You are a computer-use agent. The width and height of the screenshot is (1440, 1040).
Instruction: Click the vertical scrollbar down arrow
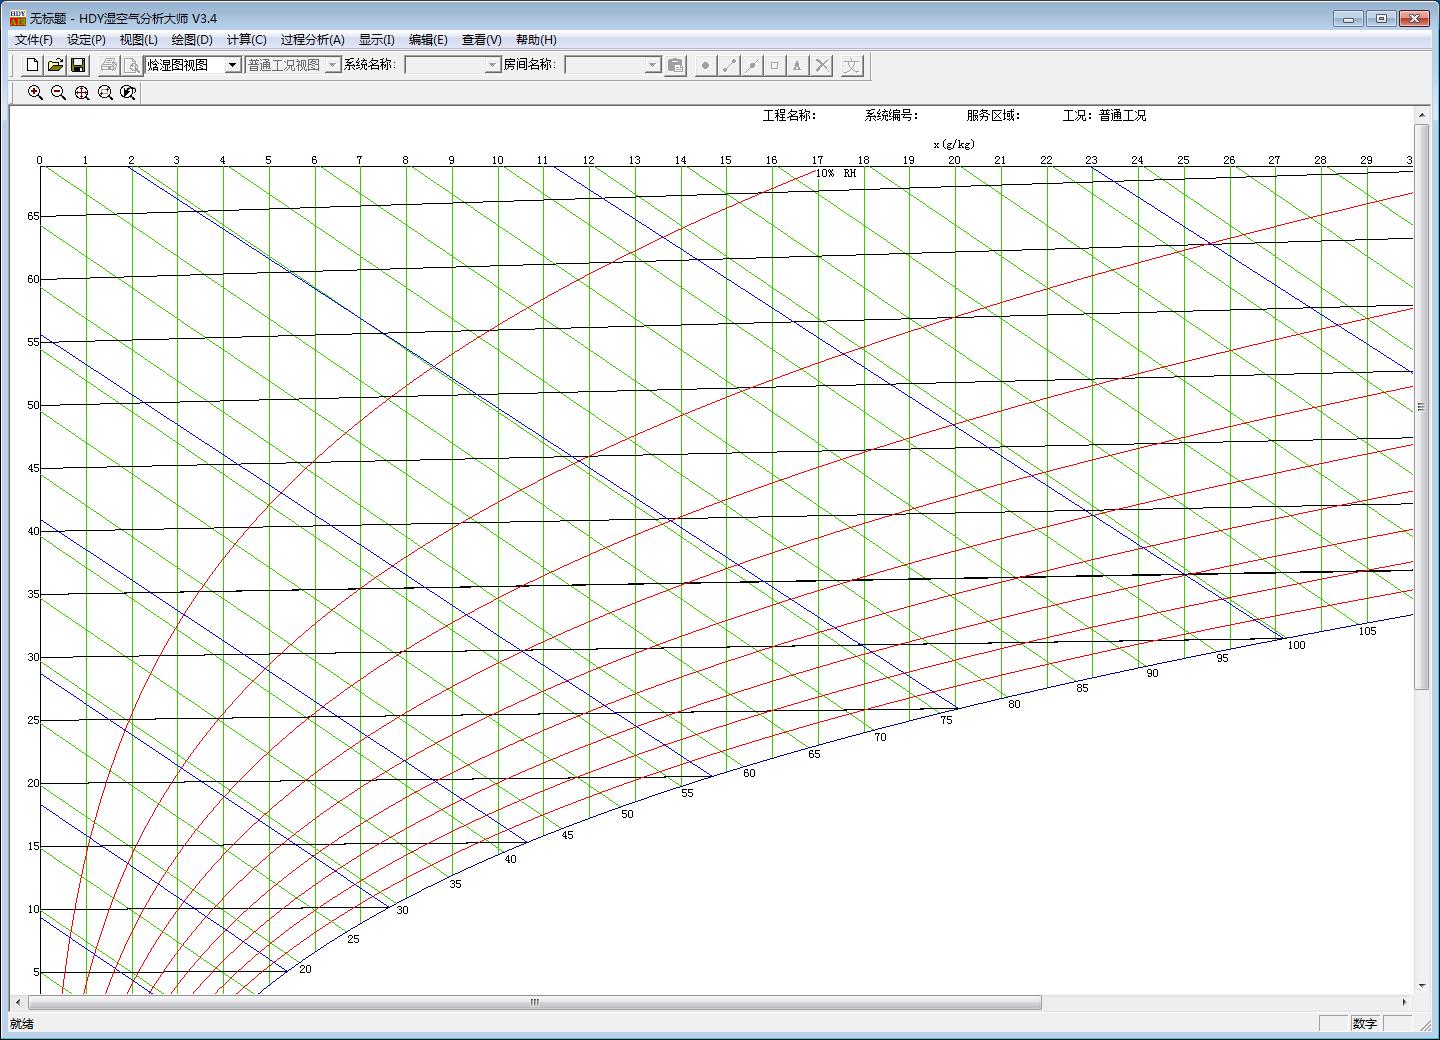pos(1421,986)
